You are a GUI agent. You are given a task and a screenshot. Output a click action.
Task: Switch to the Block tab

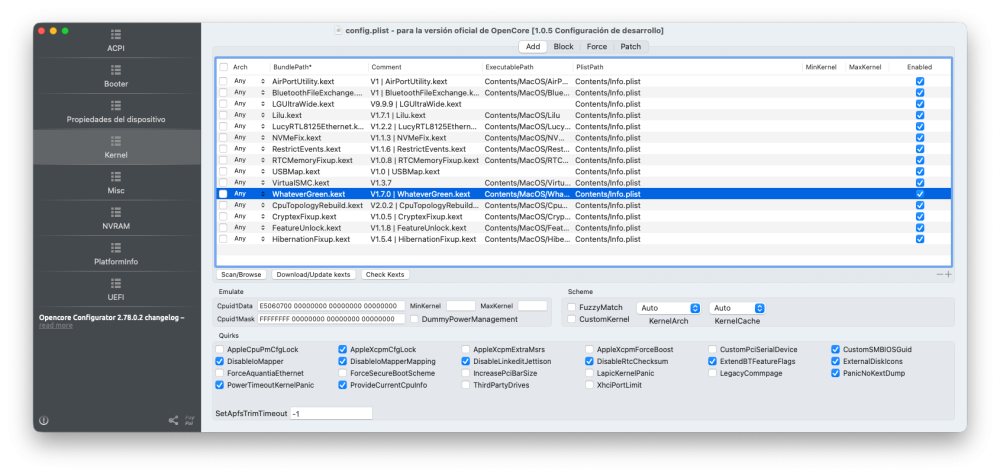click(x=563, y=47)
